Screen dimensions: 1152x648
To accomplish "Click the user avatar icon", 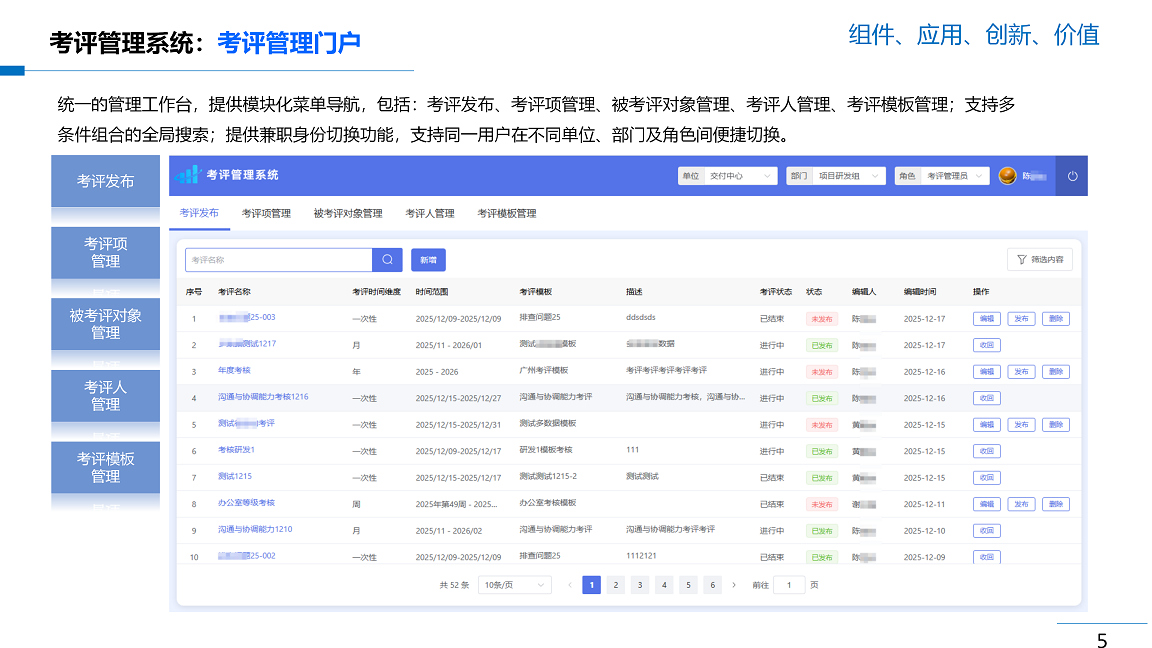I will pos(1007,176).
